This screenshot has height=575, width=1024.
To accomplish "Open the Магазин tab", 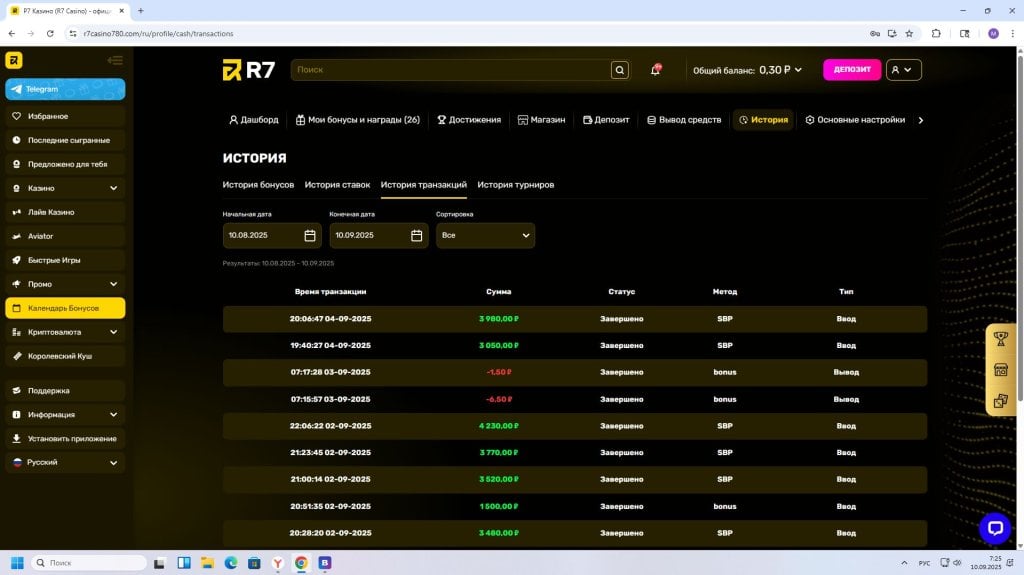I will pyautogui.click(x=541, y=120).
